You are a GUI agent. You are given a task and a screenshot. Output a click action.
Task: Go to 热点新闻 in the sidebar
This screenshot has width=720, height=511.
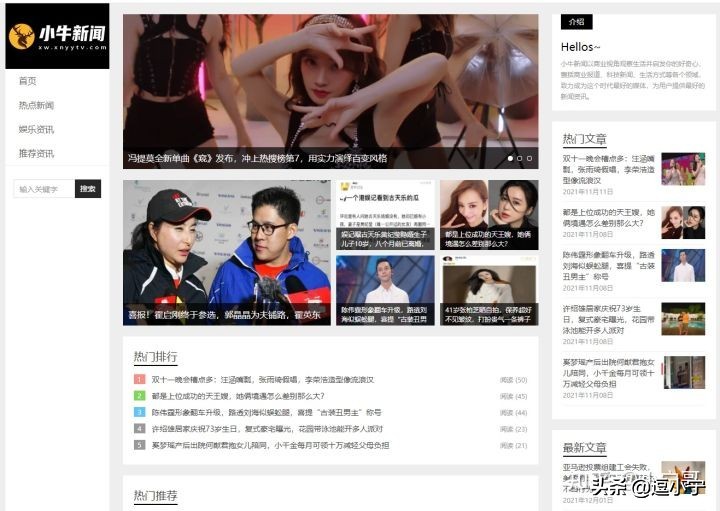pyautogui.click(x=36, y=105)
